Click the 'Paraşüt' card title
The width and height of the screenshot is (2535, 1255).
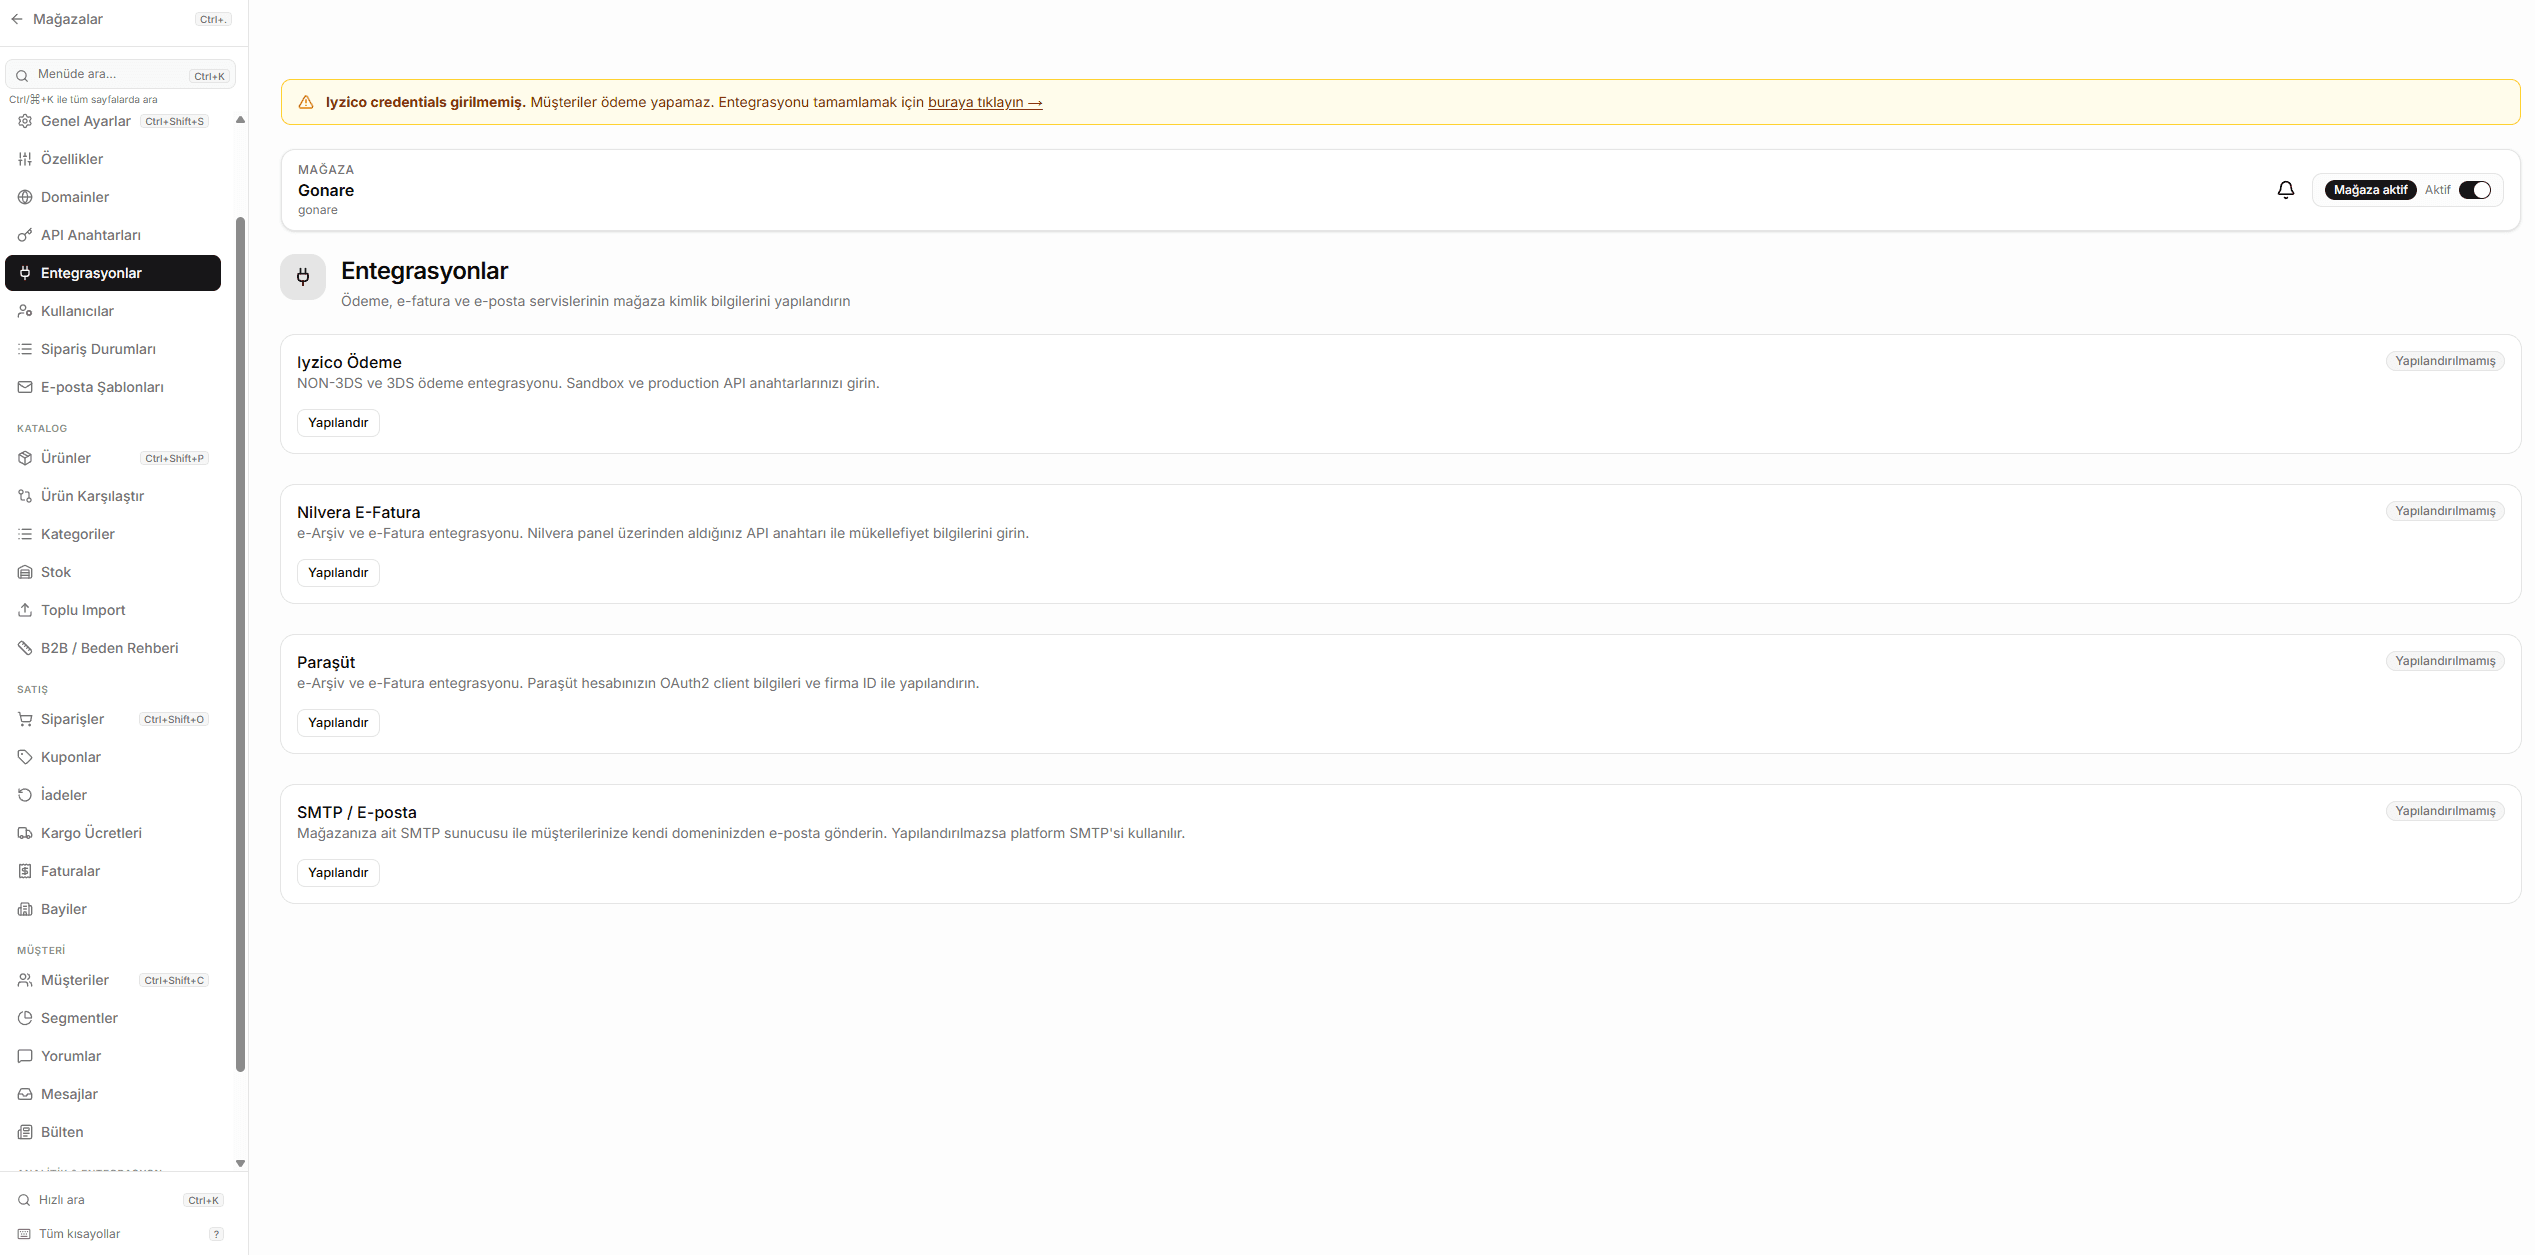tap(326, 662)
